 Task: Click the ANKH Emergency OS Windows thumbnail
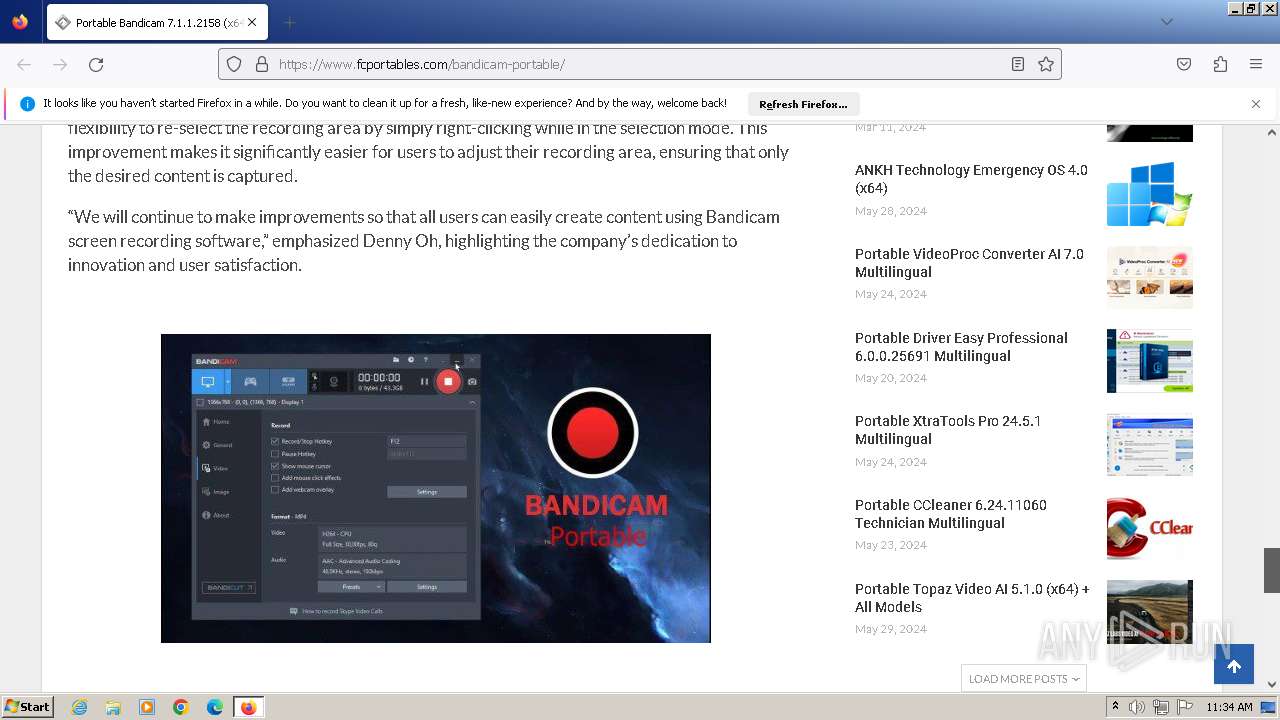(1150, 194)
